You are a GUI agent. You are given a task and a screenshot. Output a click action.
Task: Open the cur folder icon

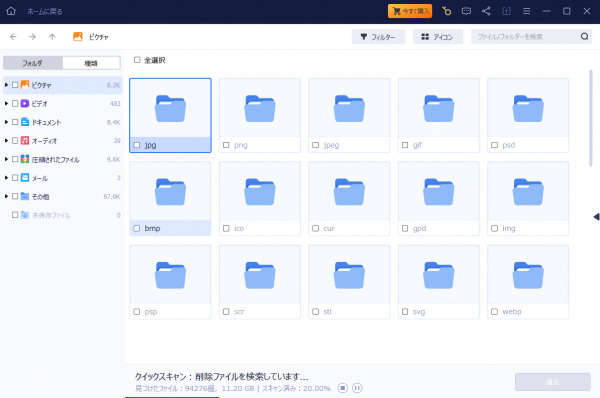click(349, 192)
